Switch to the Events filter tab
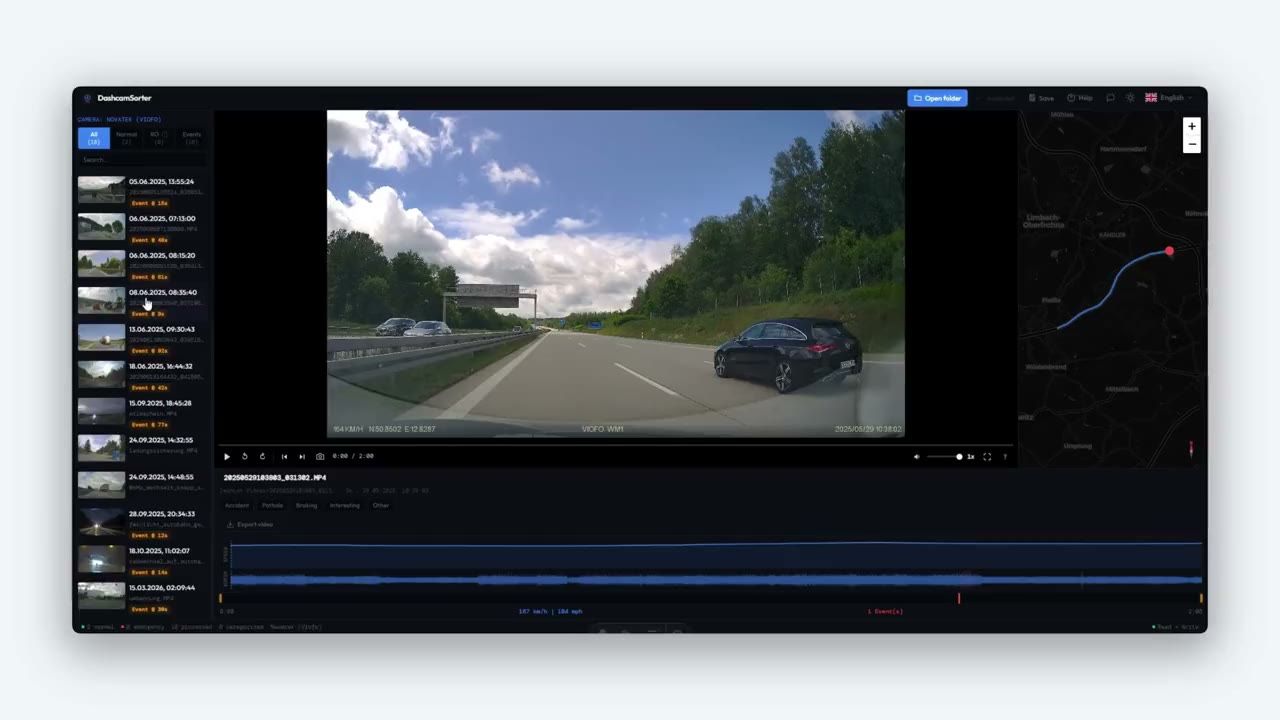This screenshot has height=720, width=1280. coord(191,138)
